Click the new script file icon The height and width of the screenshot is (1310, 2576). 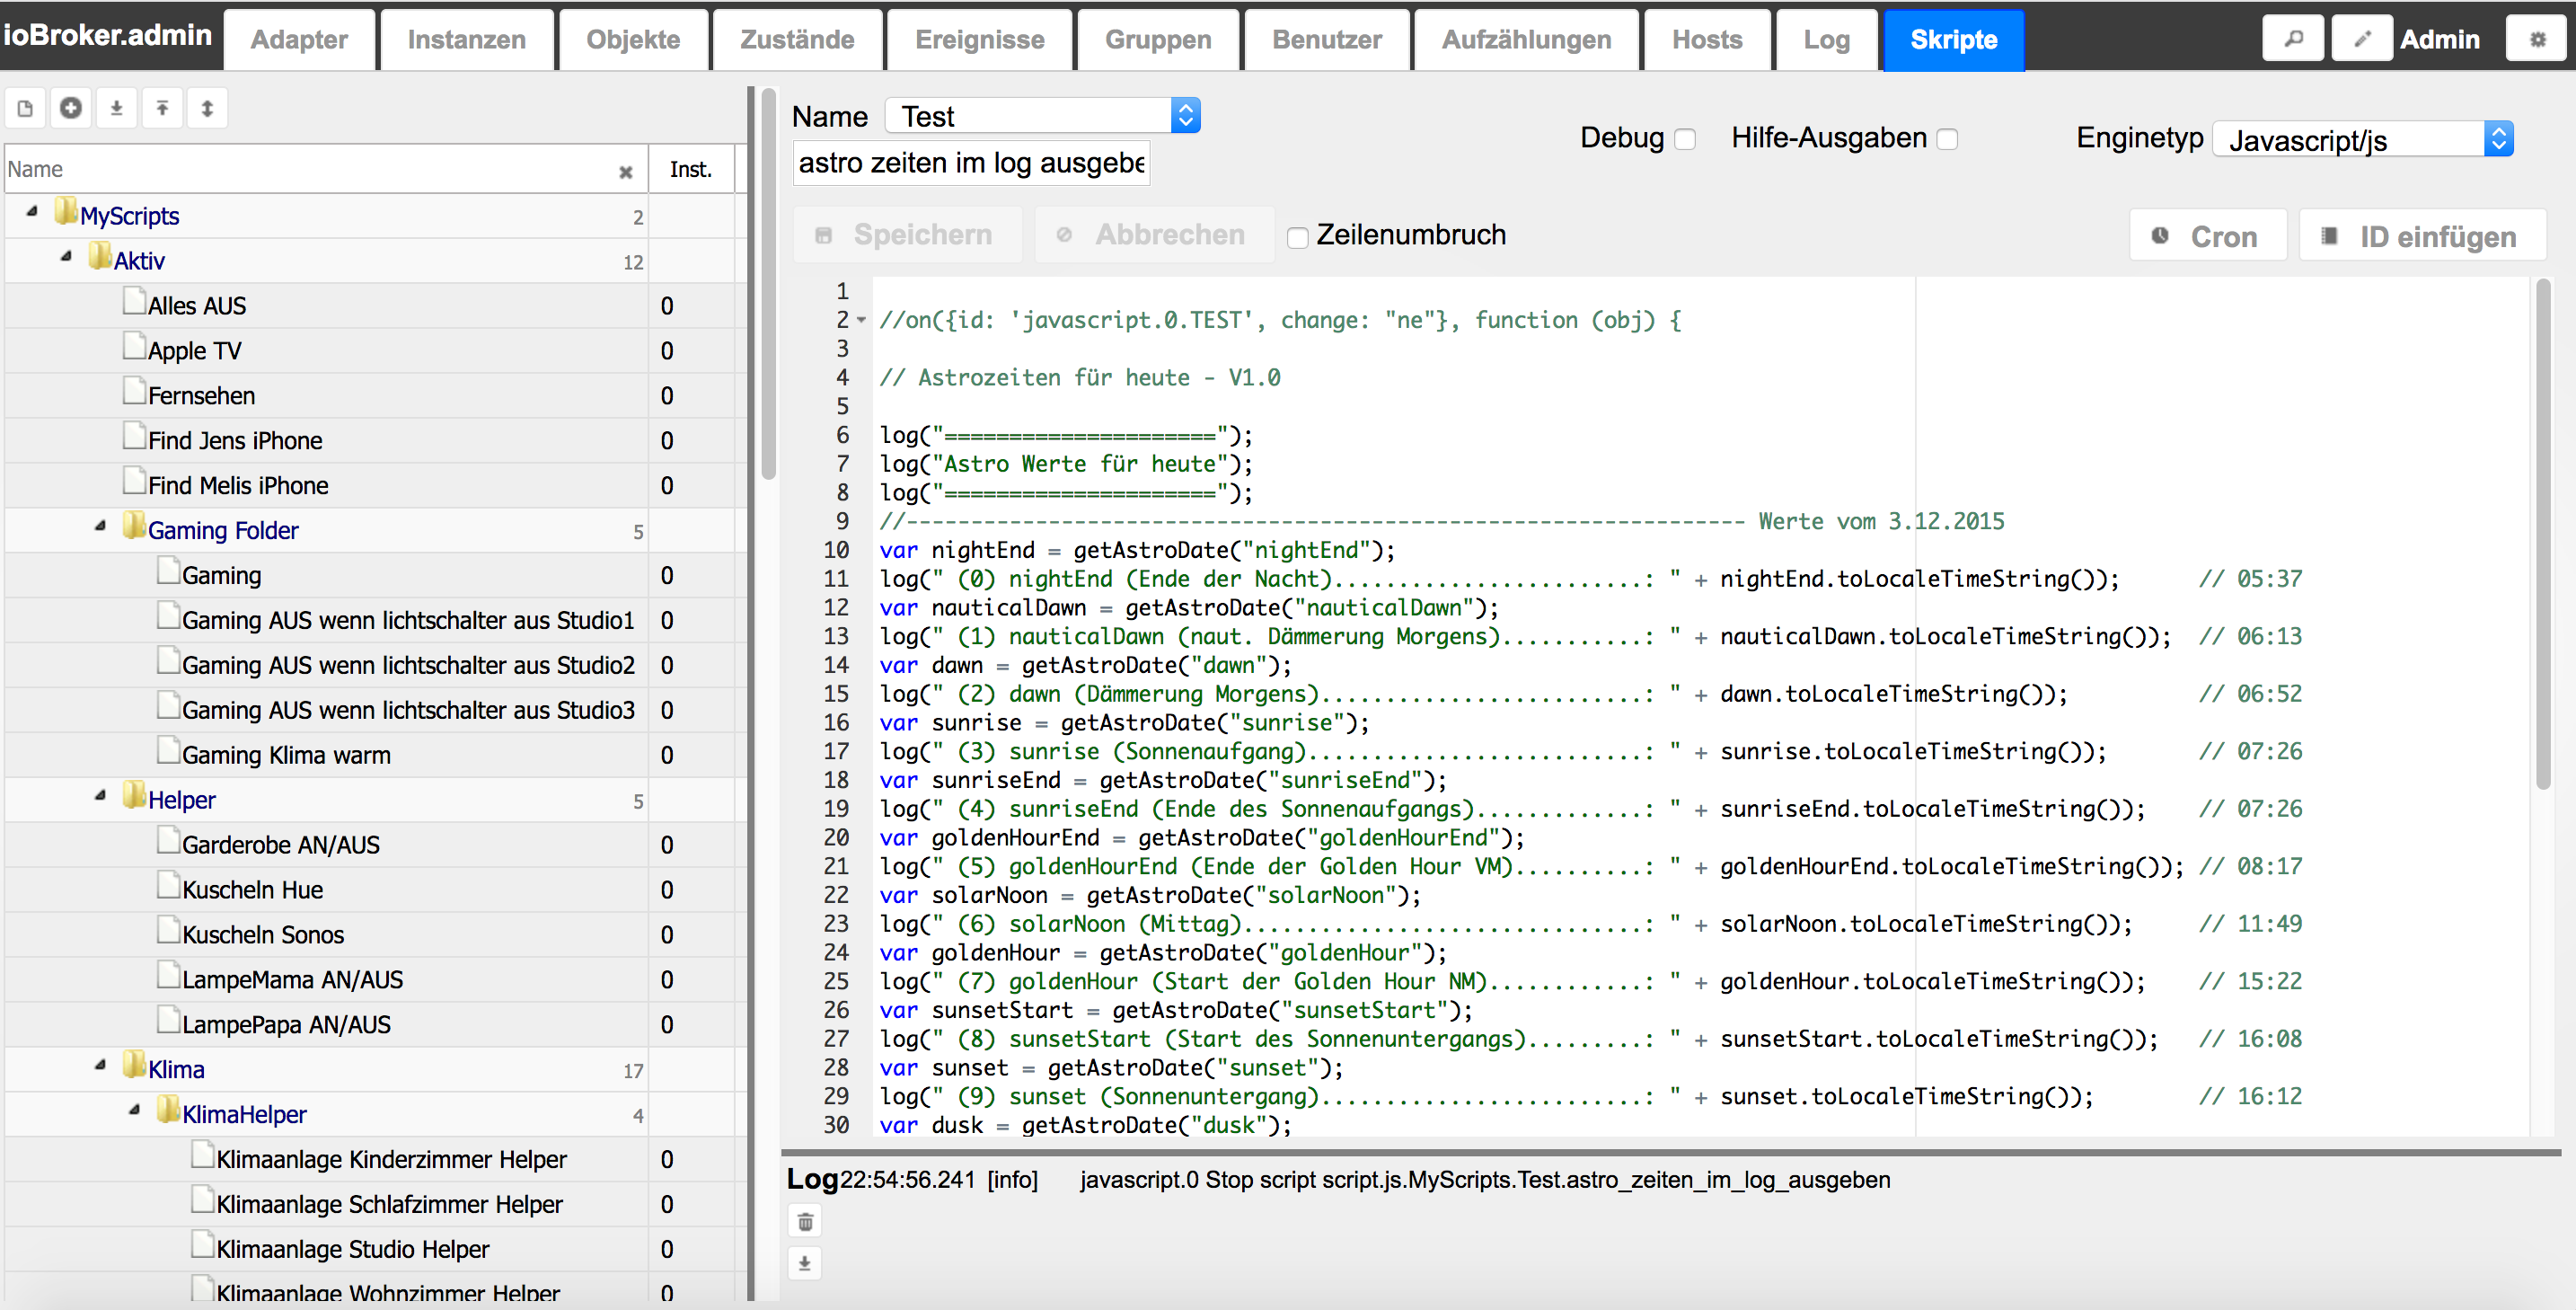tap(25, 108)
